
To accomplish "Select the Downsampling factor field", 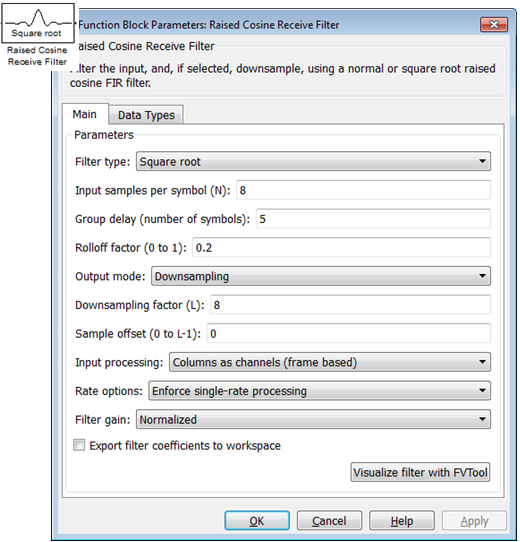I will click(351, 305).
